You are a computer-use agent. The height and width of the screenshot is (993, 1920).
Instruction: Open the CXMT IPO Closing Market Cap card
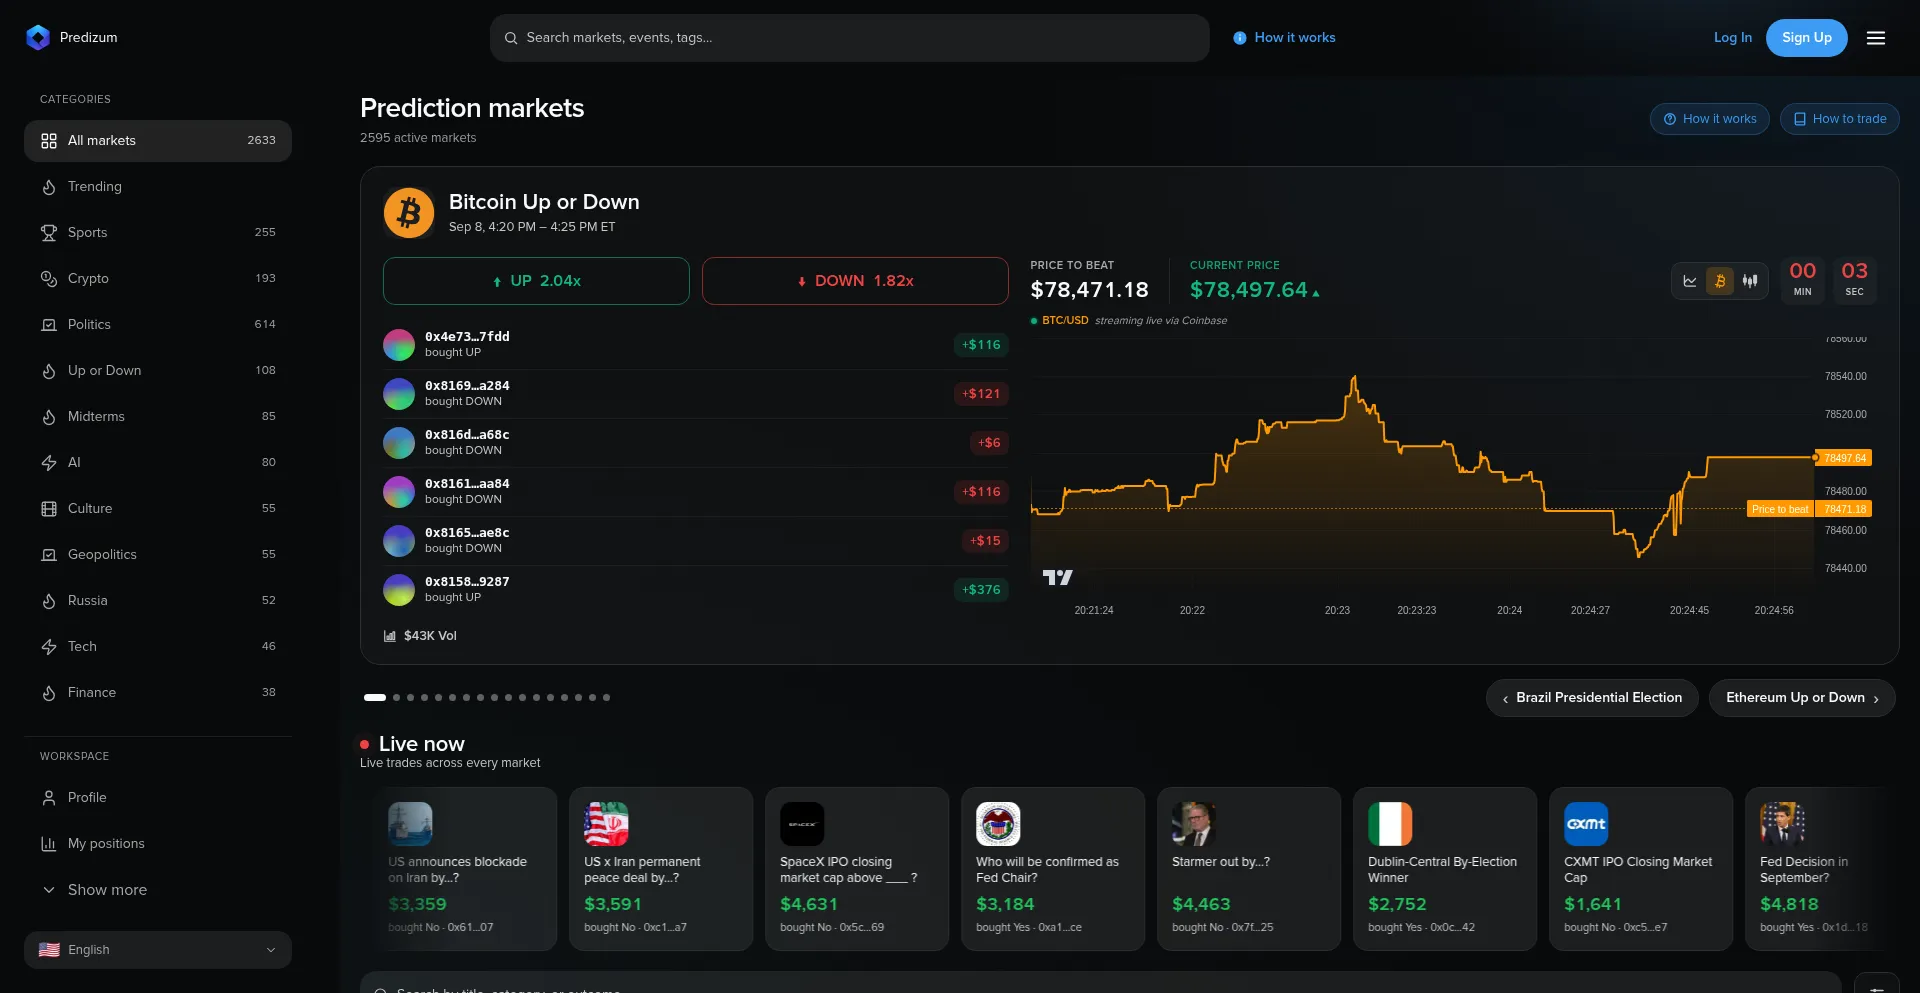coord(1641,869)
